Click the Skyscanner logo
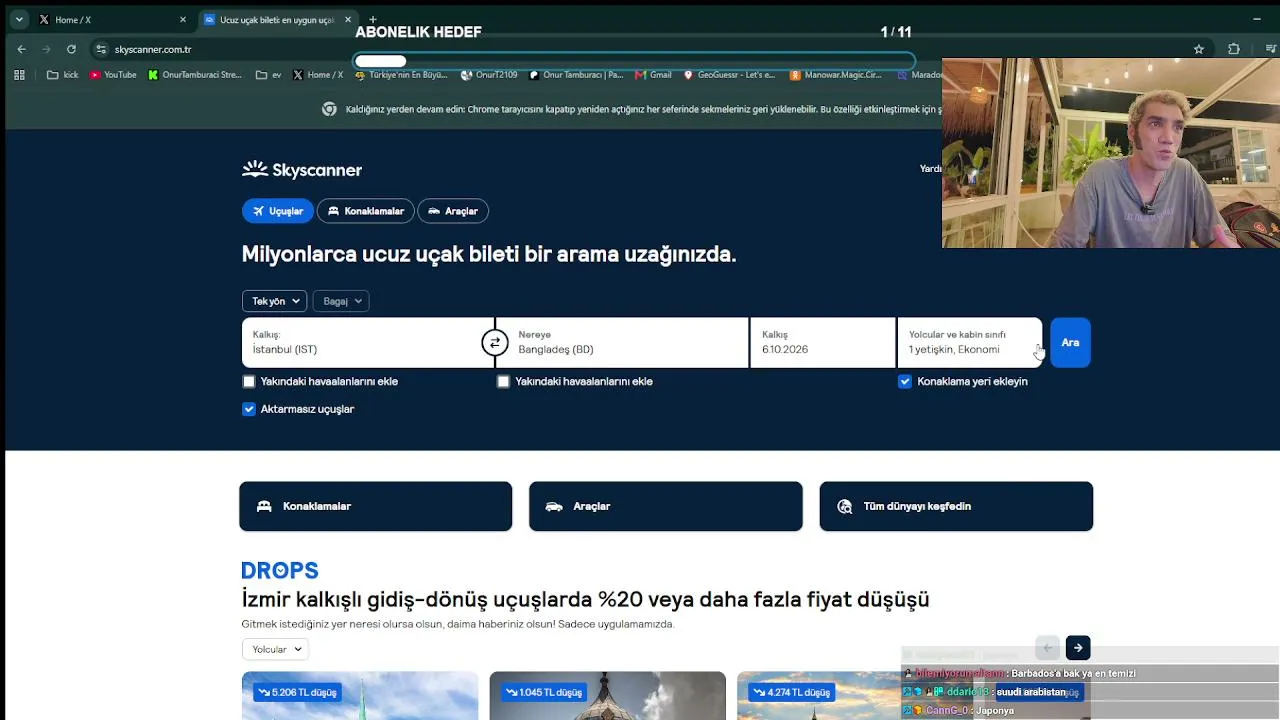1280x720 pixels. [x=302, y=170]
